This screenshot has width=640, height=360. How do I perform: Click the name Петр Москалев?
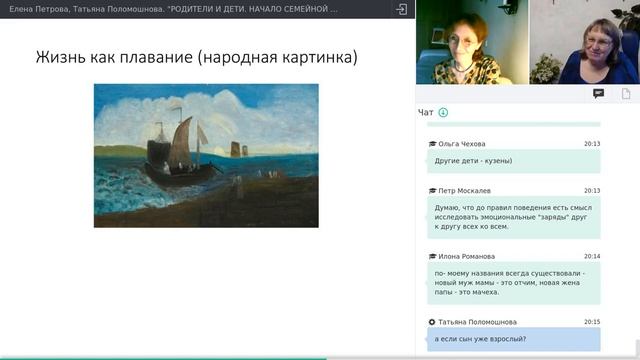[464, 191]
